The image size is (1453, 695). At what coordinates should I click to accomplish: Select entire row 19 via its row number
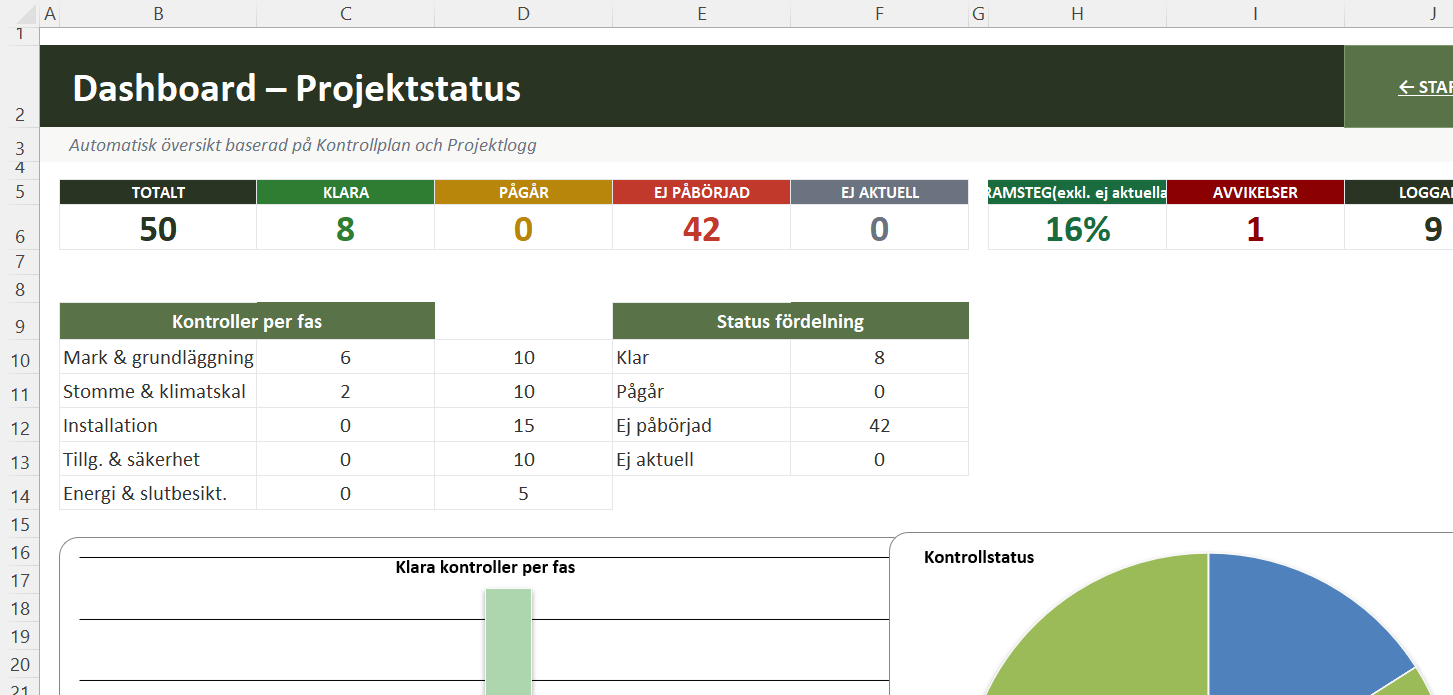pos(20,636)
